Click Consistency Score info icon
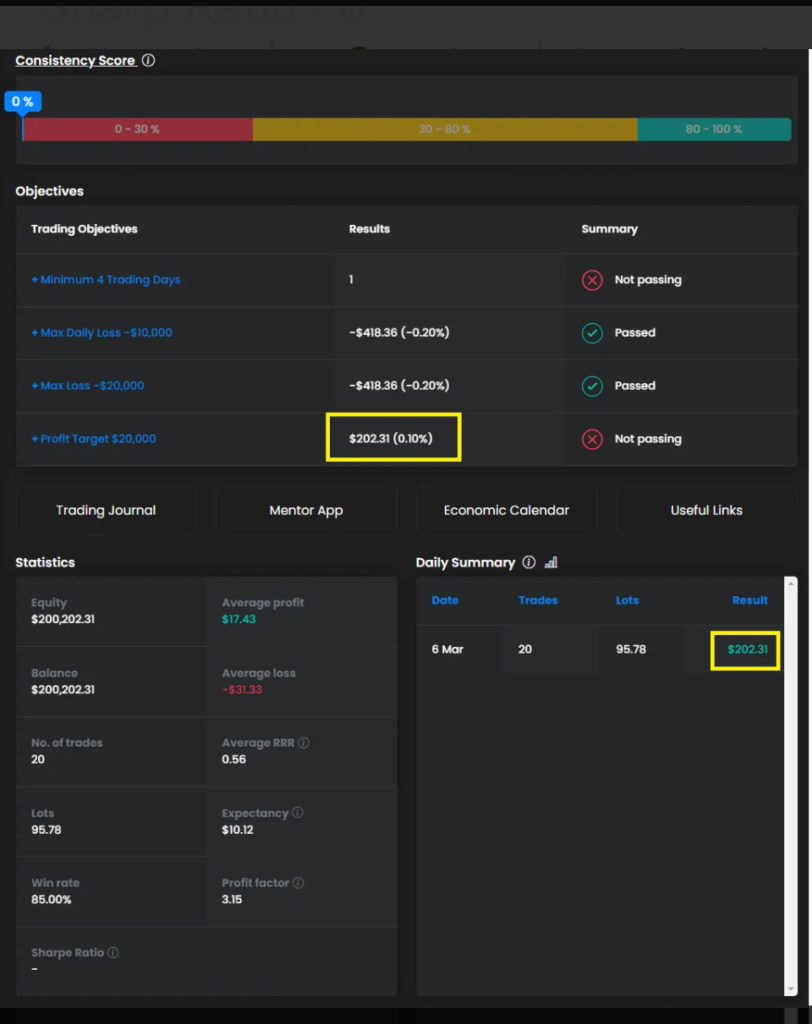Screen dimensions: 812x1024 click(148, 61)
